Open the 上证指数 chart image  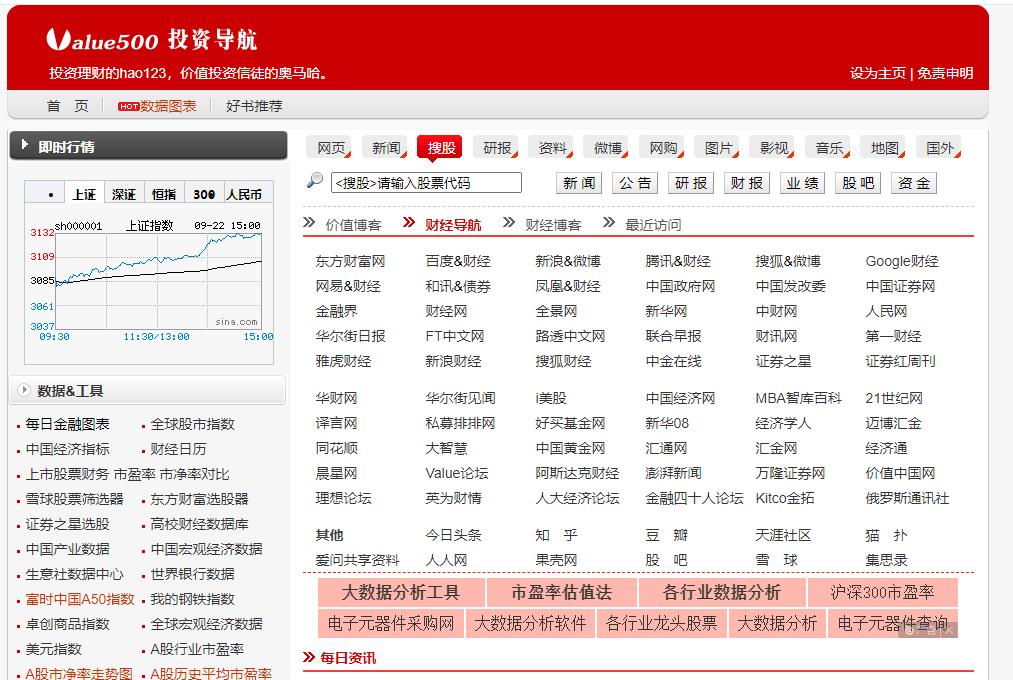[x=149, y=282]
